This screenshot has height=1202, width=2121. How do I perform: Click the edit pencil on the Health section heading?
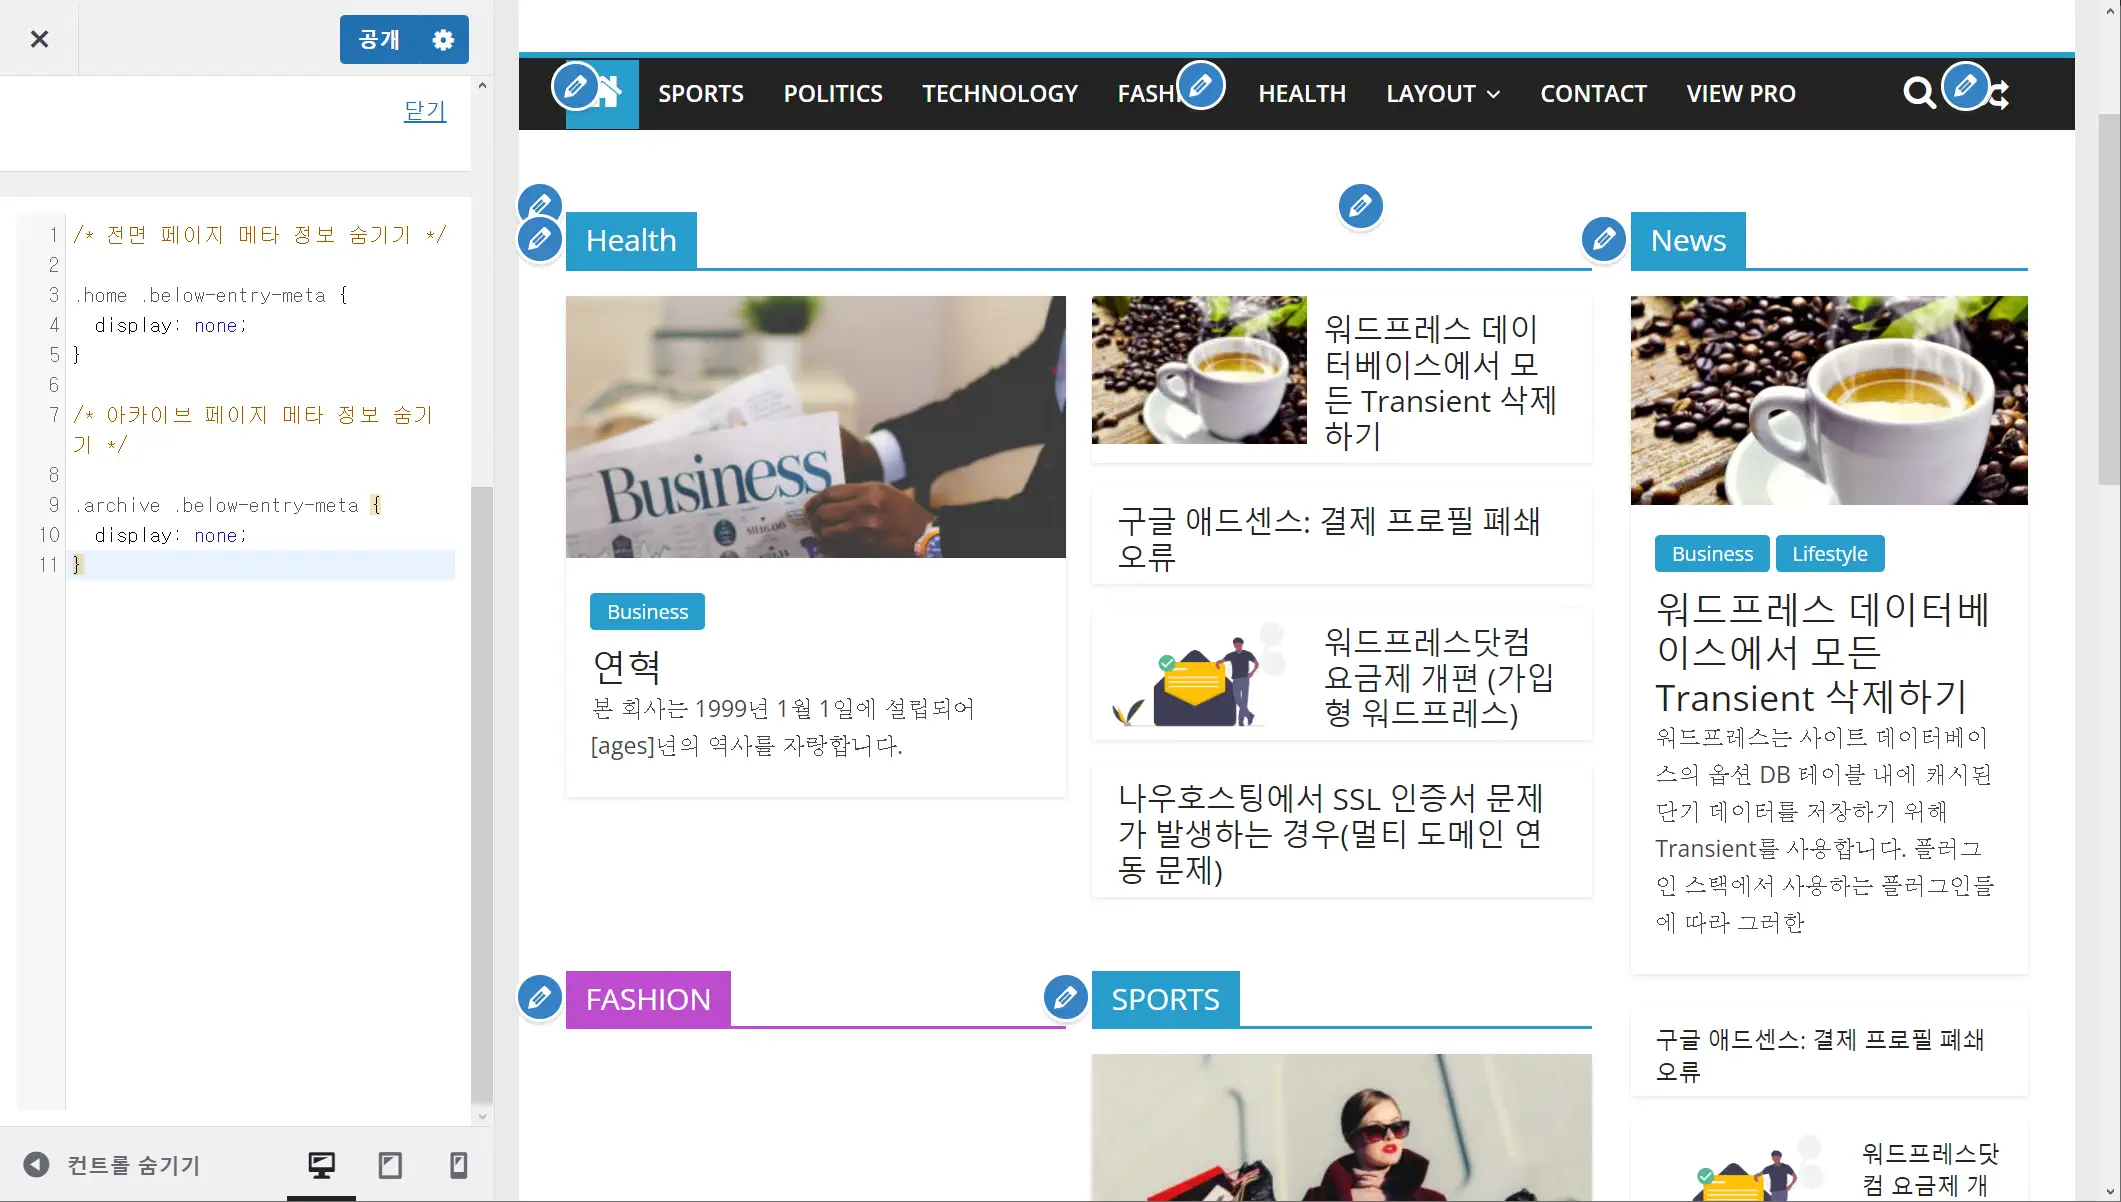tap(539, 239)
